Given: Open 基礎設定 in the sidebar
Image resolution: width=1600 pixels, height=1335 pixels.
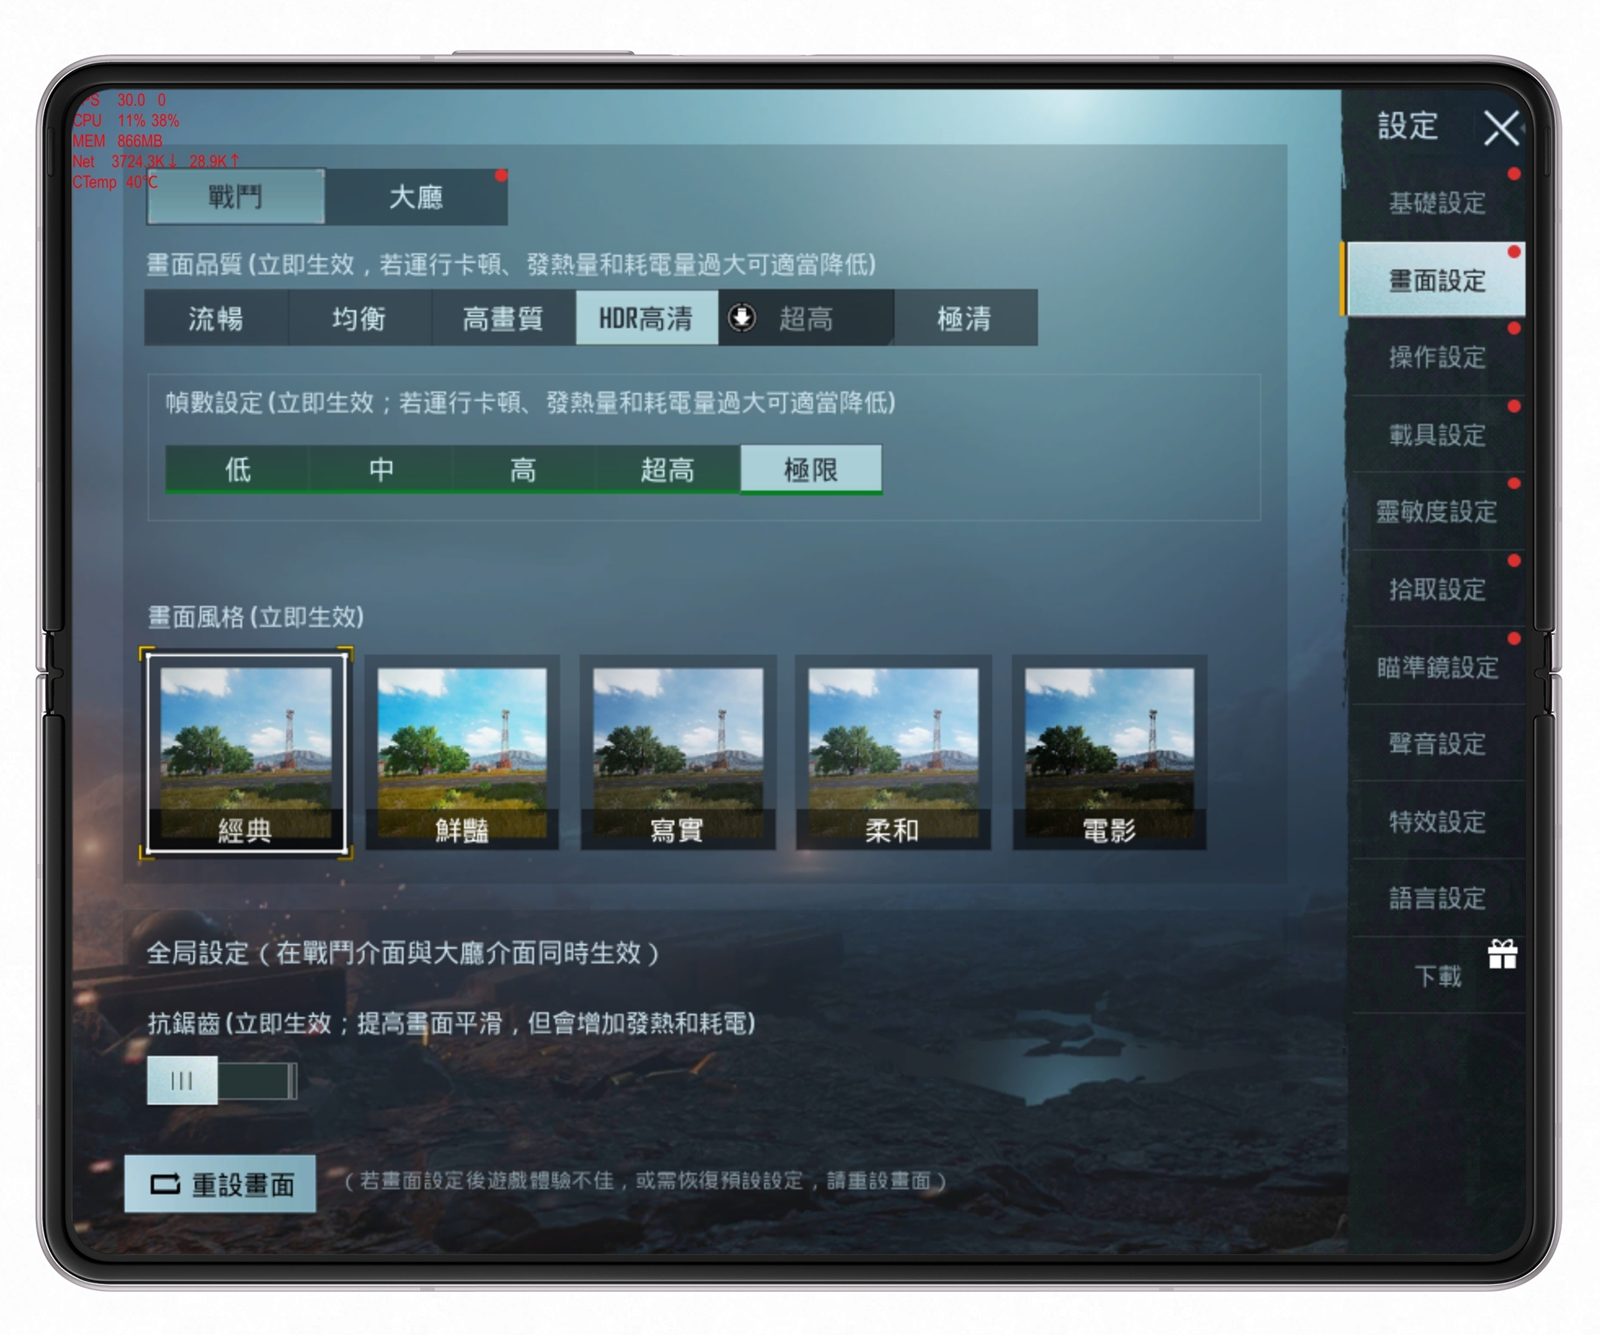Looking at the screenshot, I should pos(1436,203).
